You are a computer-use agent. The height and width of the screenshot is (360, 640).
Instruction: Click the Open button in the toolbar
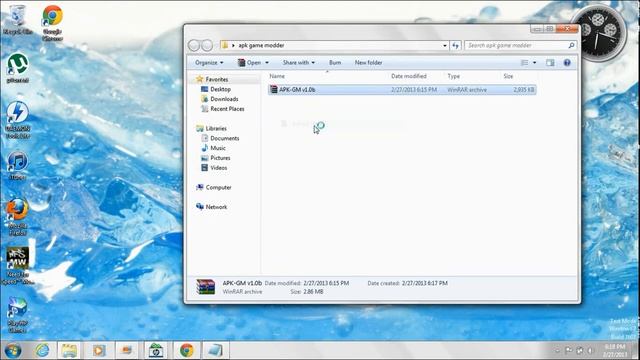click(x=249, y=62)
